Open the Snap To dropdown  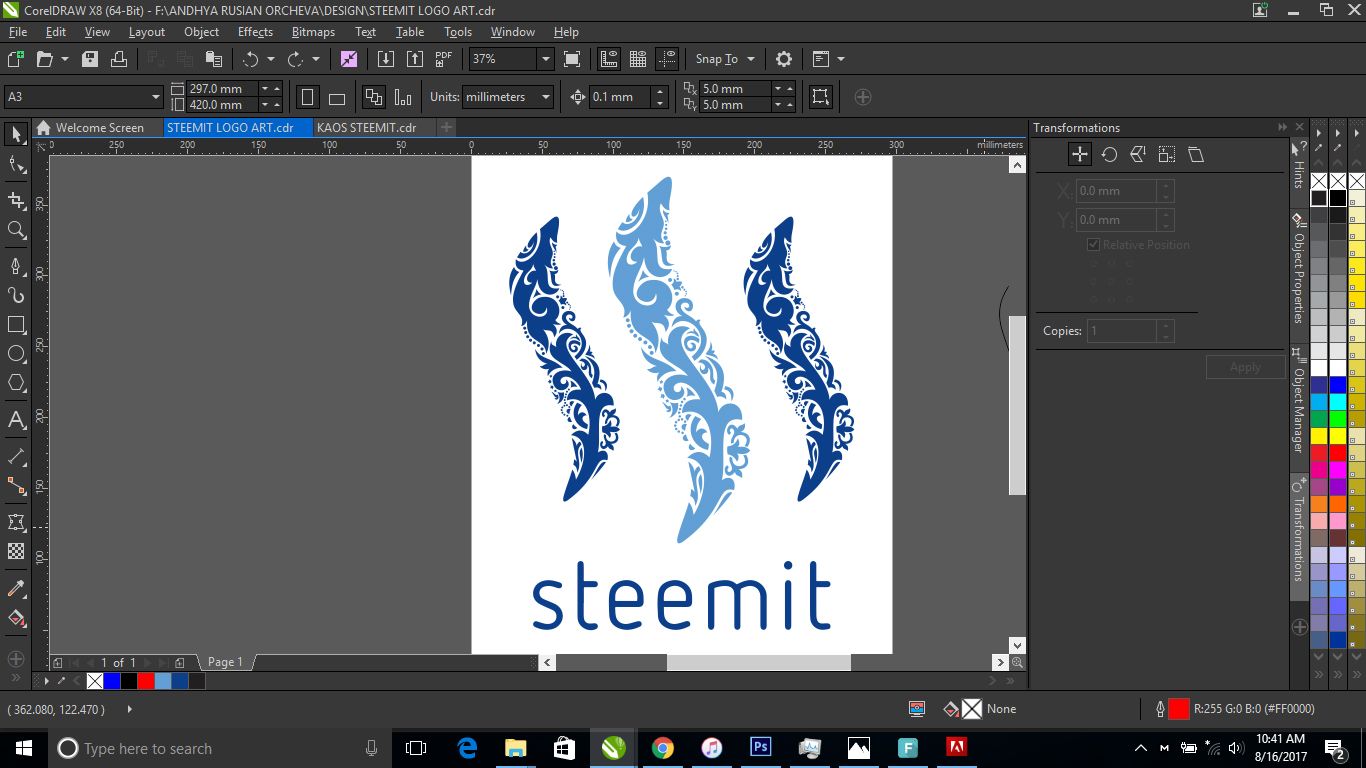[723, 58]
